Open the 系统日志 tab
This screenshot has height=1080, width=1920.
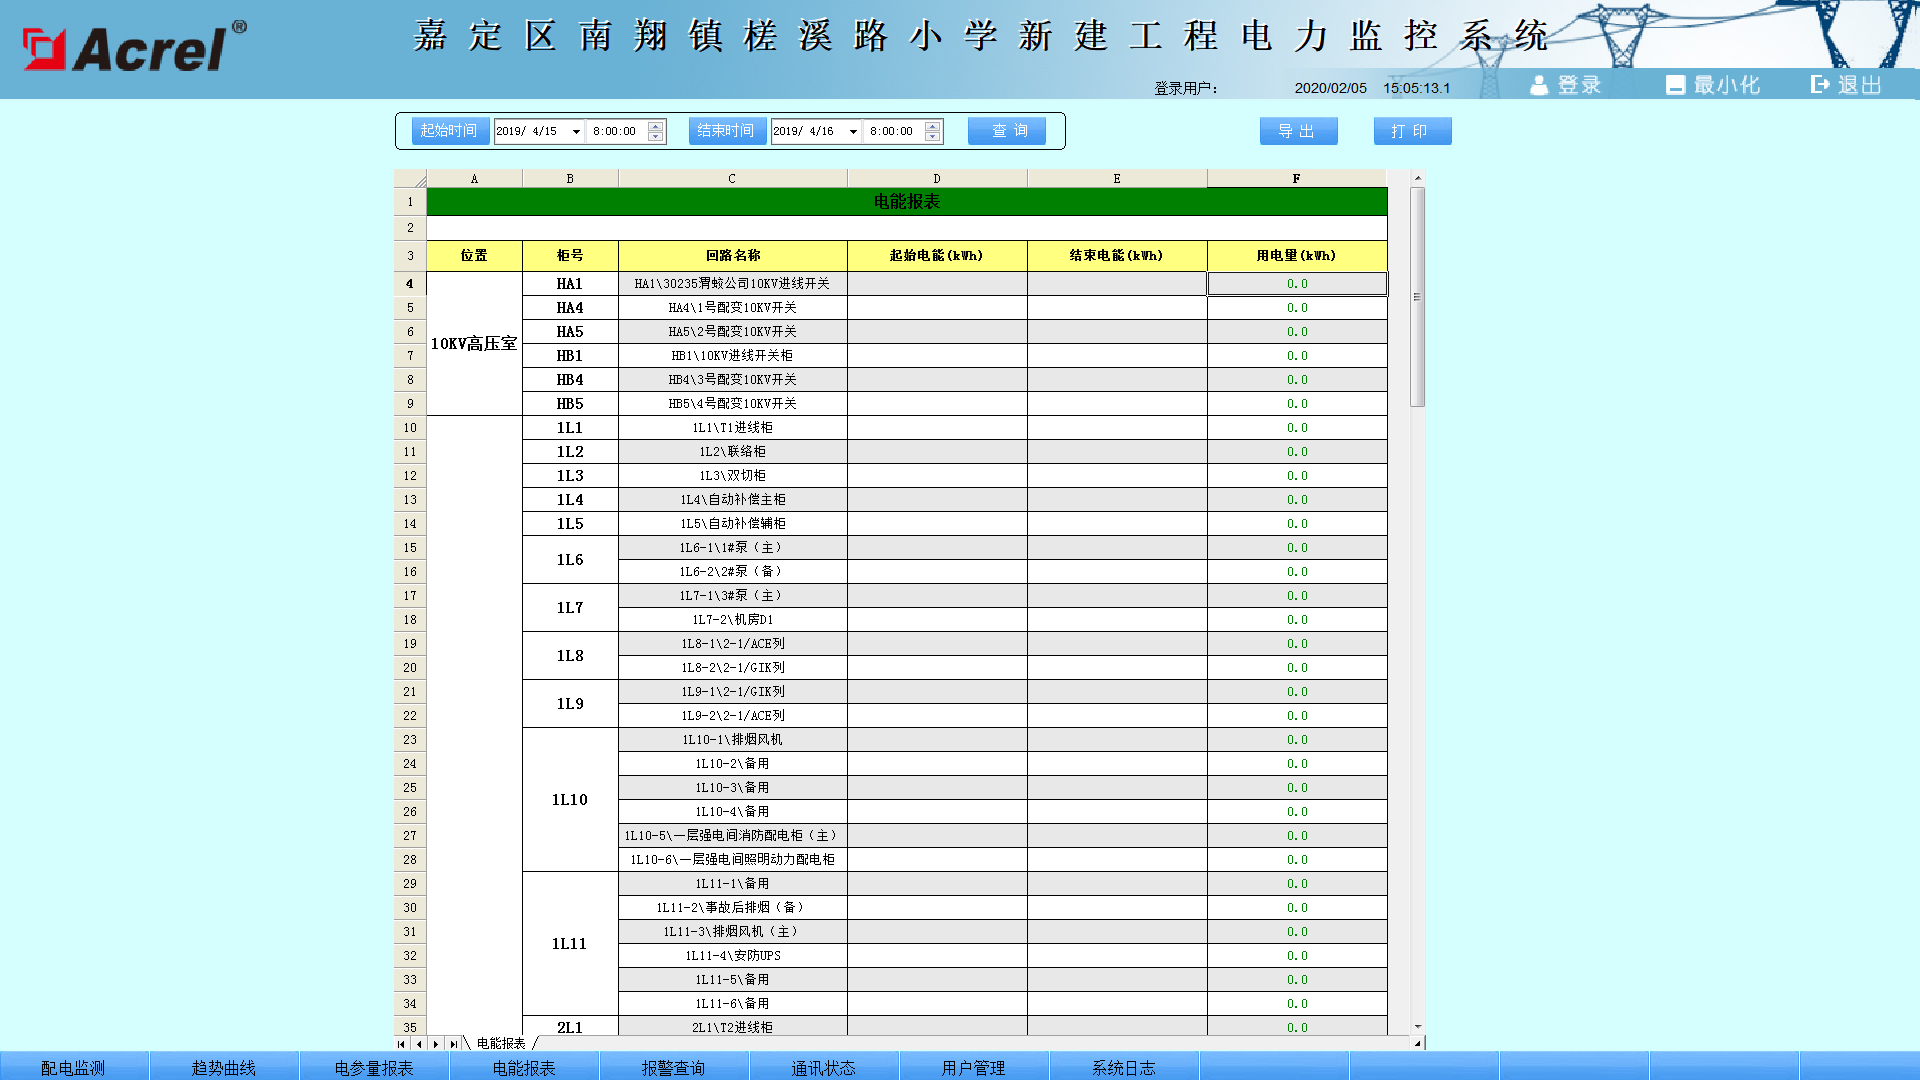(1123, 1067)
